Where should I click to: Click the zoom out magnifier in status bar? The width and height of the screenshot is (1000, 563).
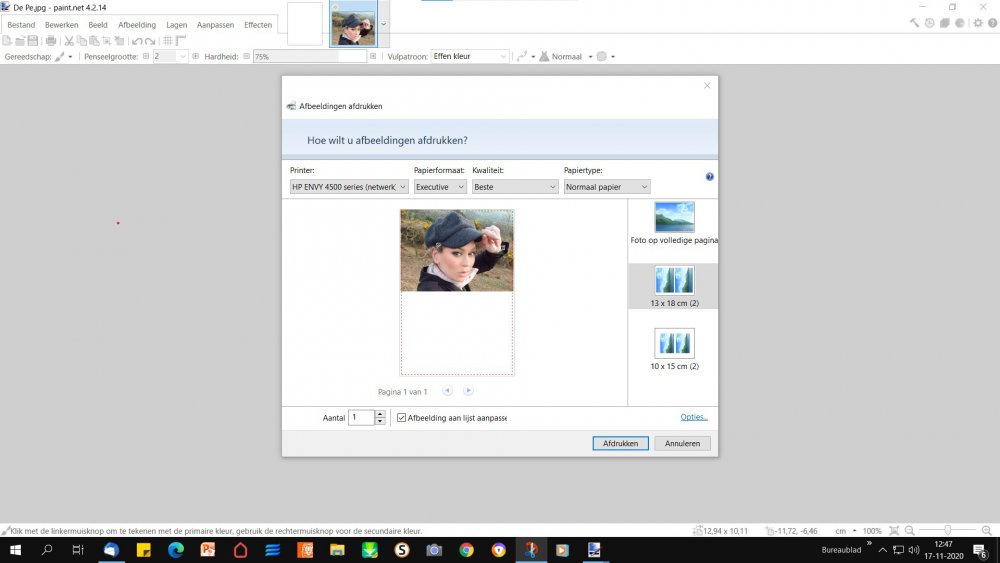(x=909, y=530)
